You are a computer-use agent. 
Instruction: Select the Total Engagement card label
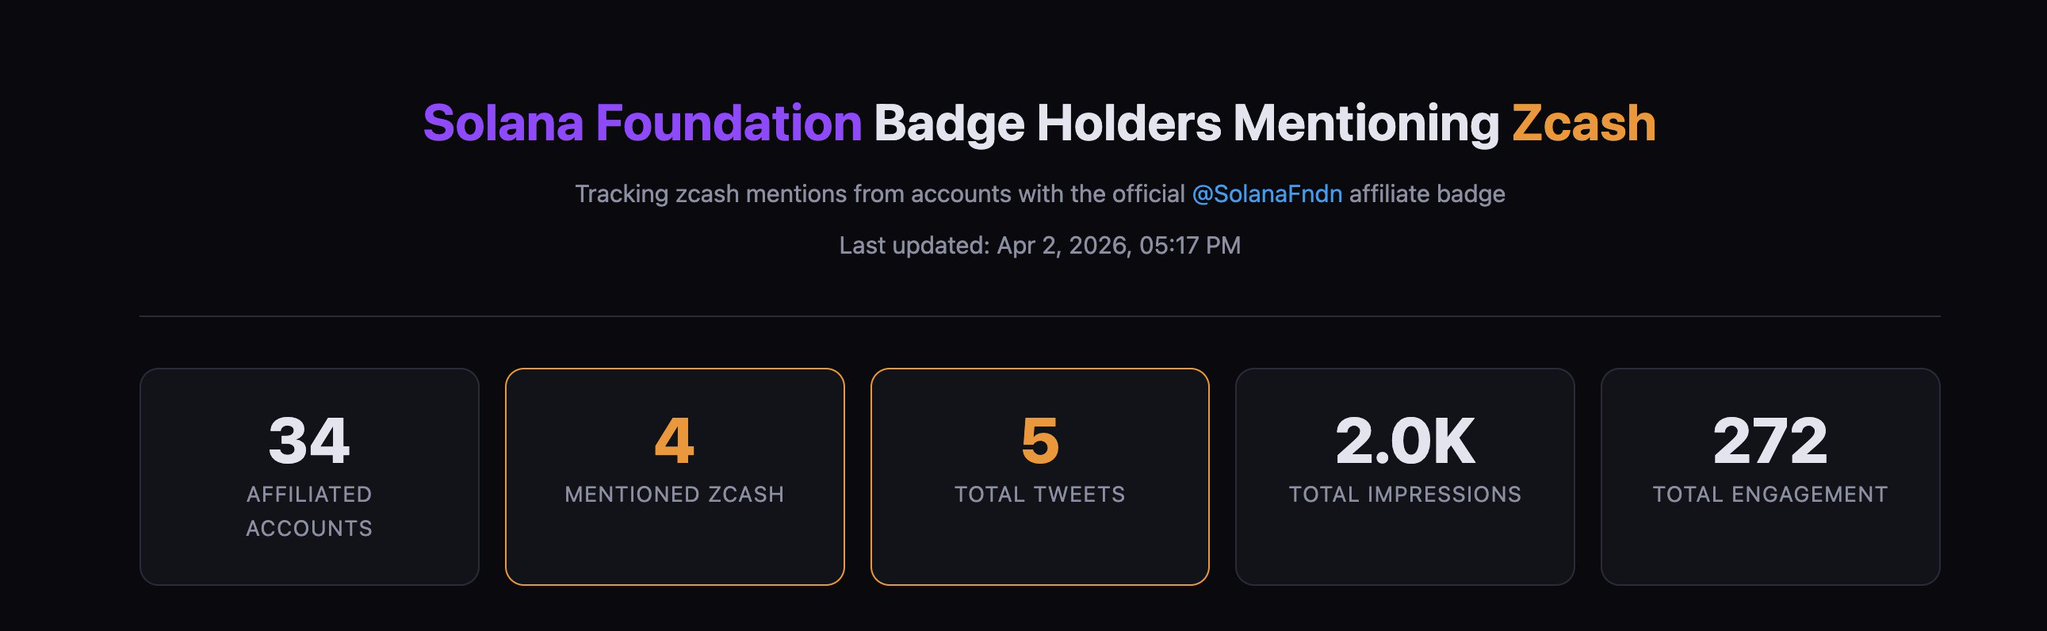(1770, 495)
